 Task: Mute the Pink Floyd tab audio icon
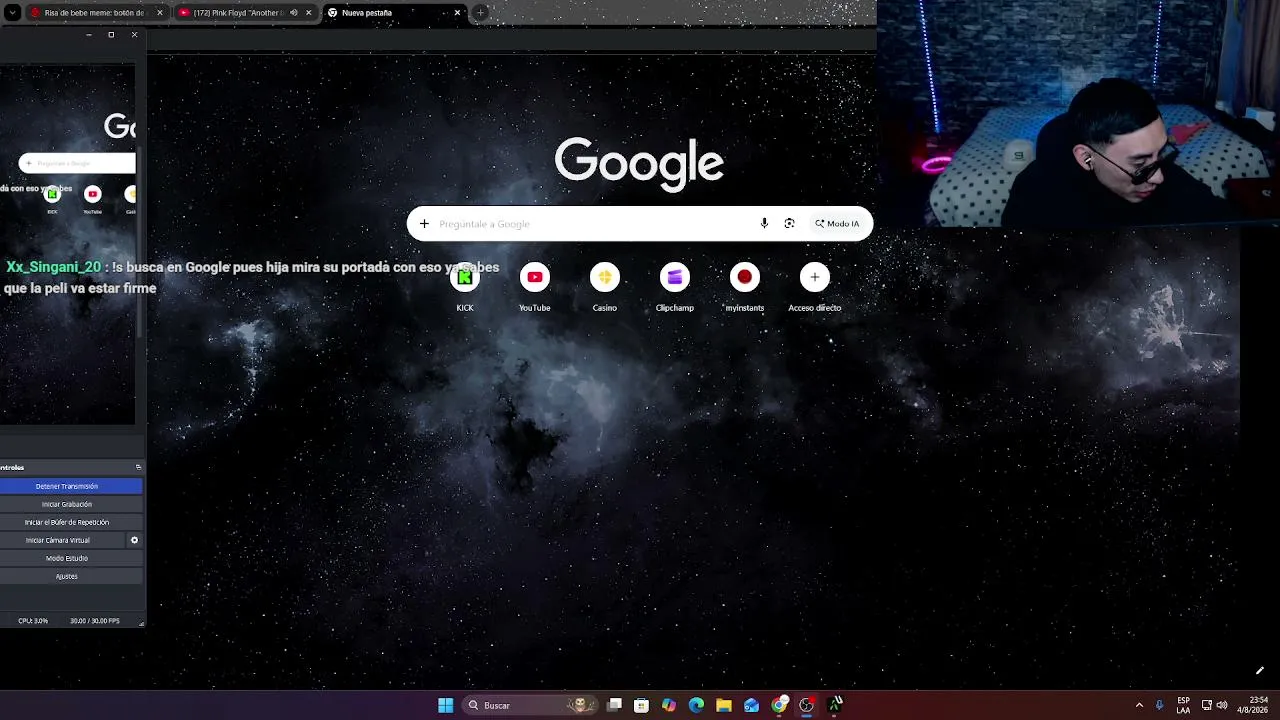pyautogui.click(x=293, y=13)
